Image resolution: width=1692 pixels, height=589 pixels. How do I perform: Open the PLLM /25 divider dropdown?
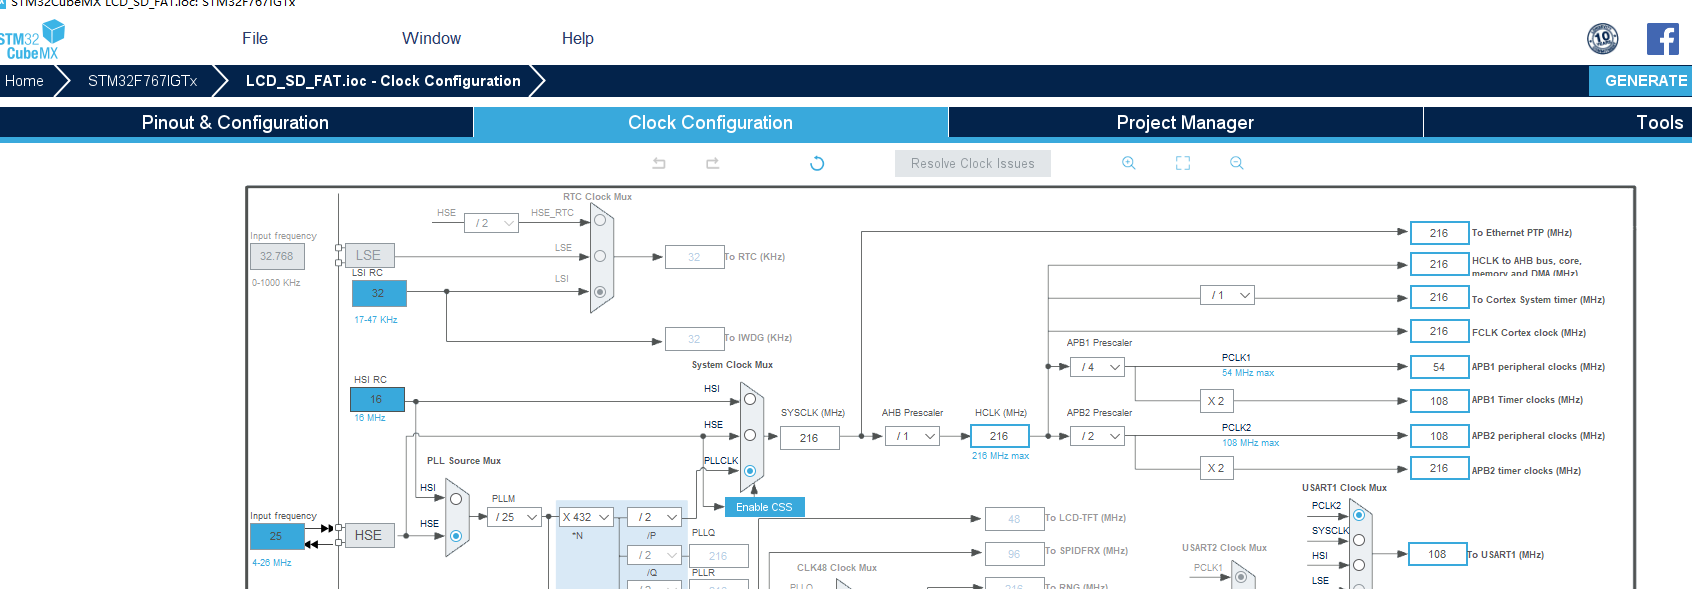514,517
